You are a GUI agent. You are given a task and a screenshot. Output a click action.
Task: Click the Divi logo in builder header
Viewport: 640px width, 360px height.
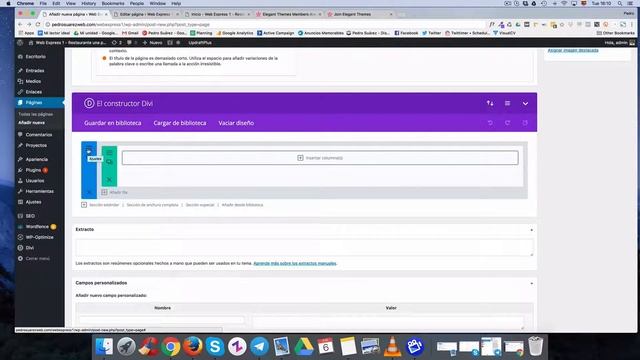(x=89, y=103)
